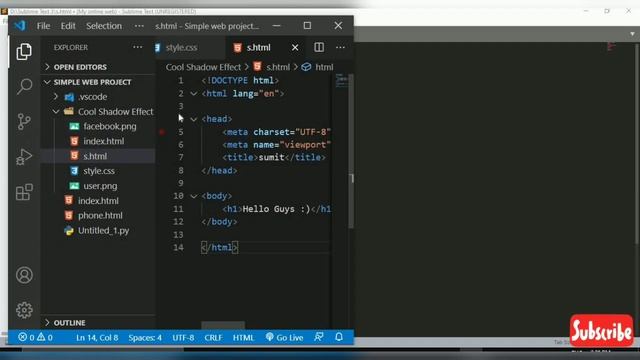Click Ln 14, Col 8 position indicator
The image size is (640, 360).
click(x=97, y=338)
